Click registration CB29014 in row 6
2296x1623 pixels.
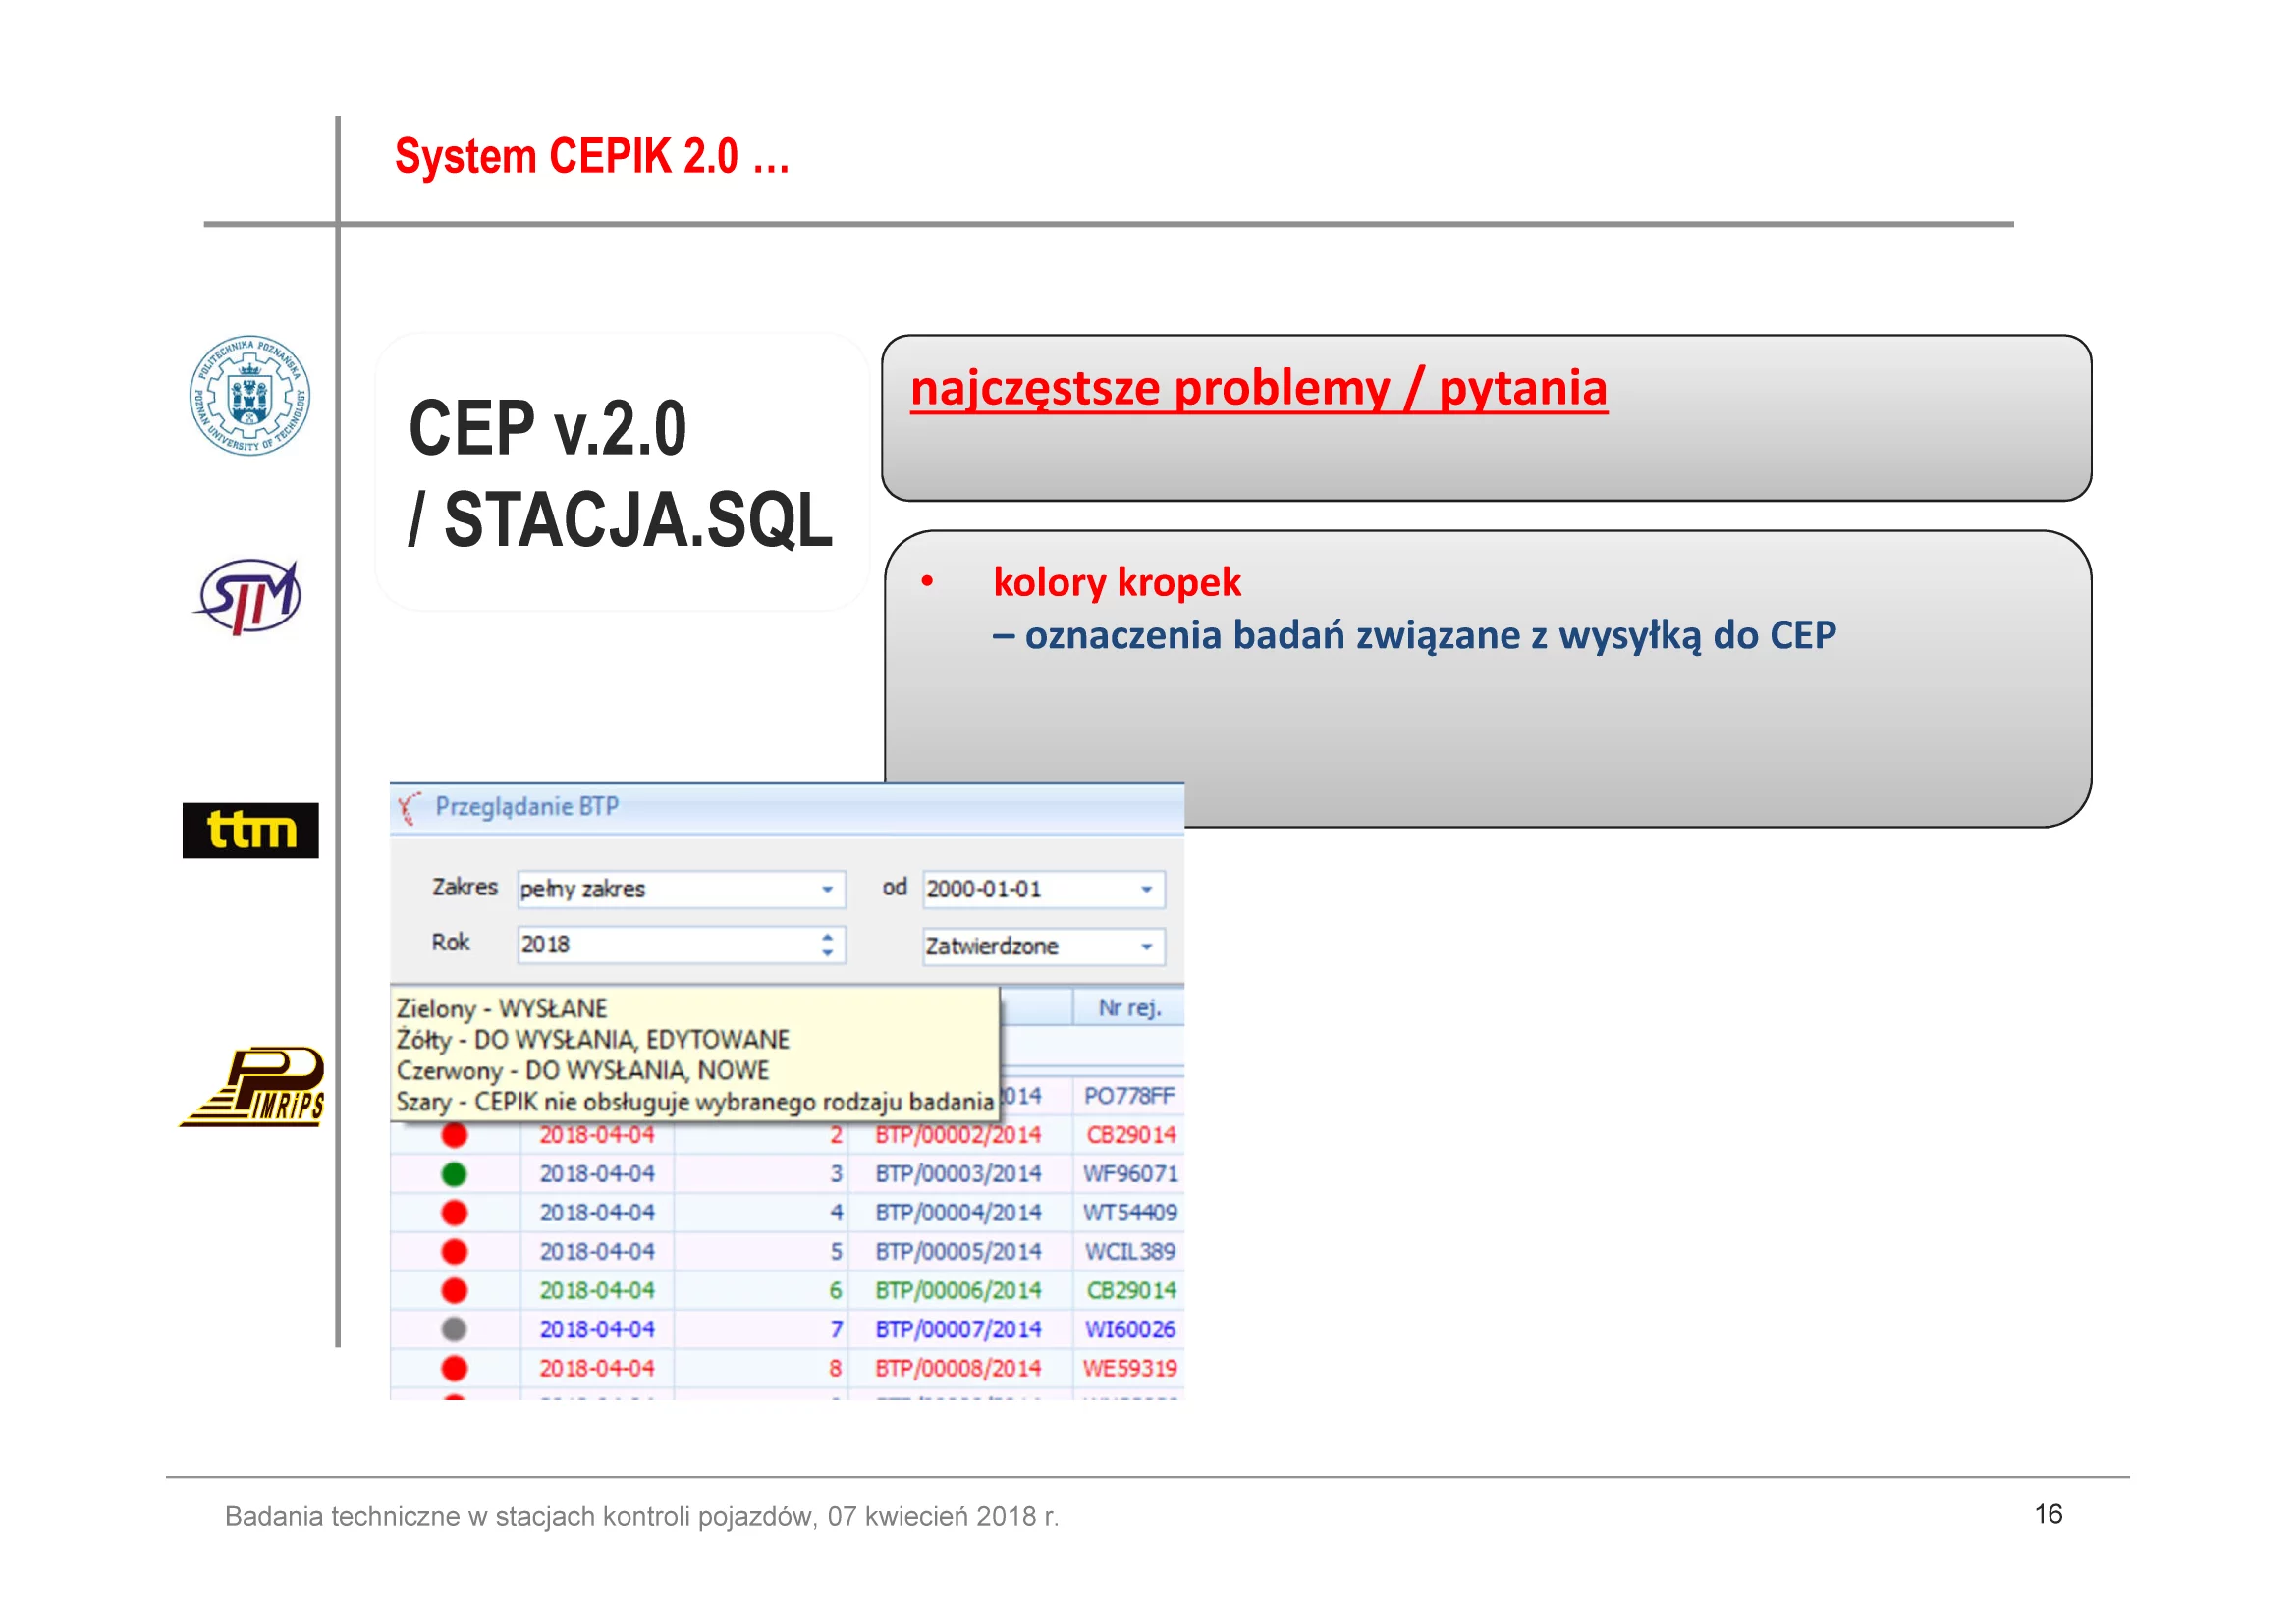coord(1132,1292)
